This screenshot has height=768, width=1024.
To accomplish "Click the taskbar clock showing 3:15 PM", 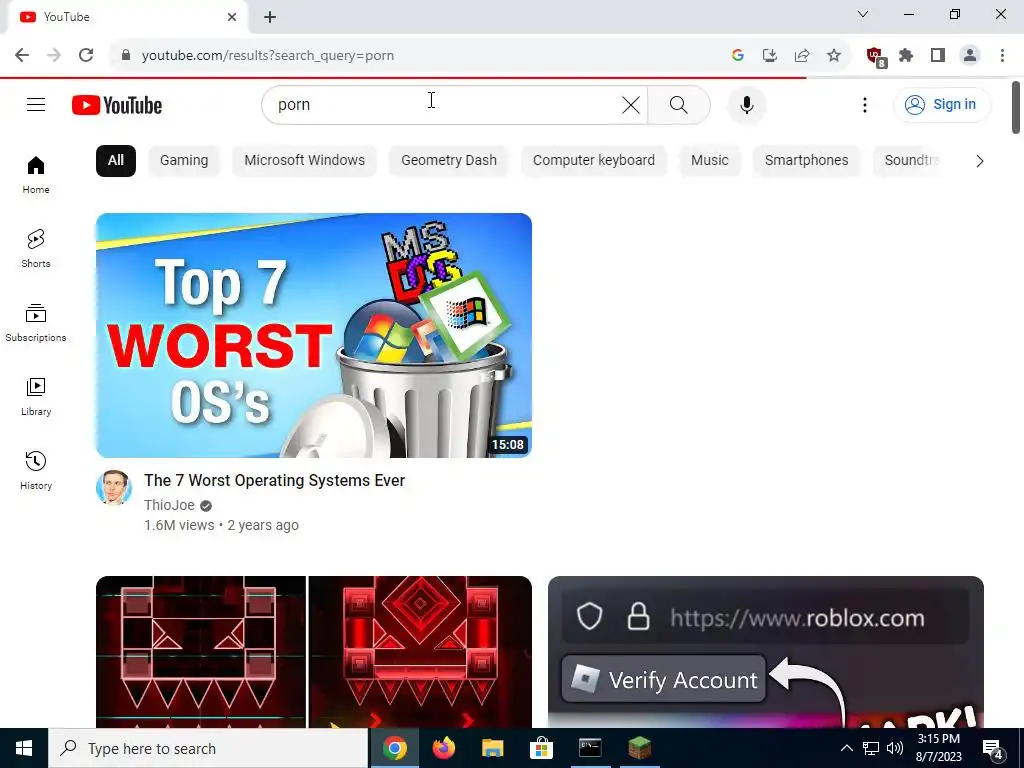I will (x=938, y=748).
